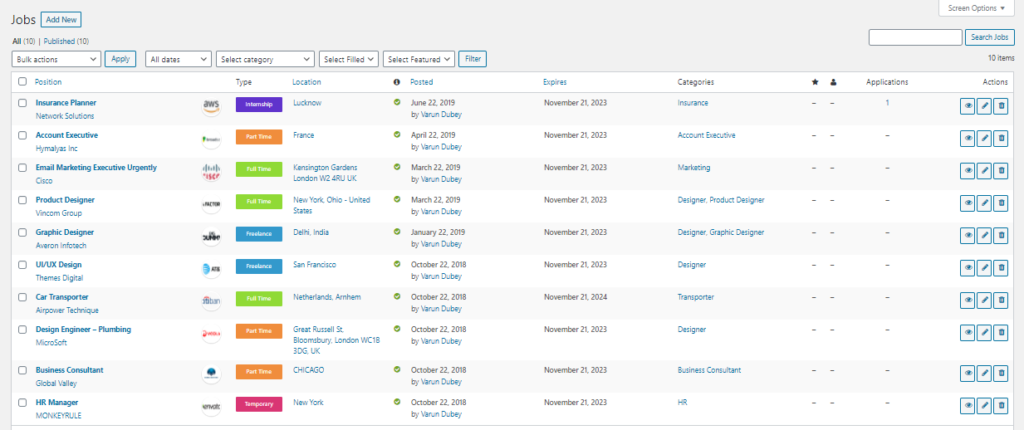View the Graphic Designer job via eye icon

967,235
